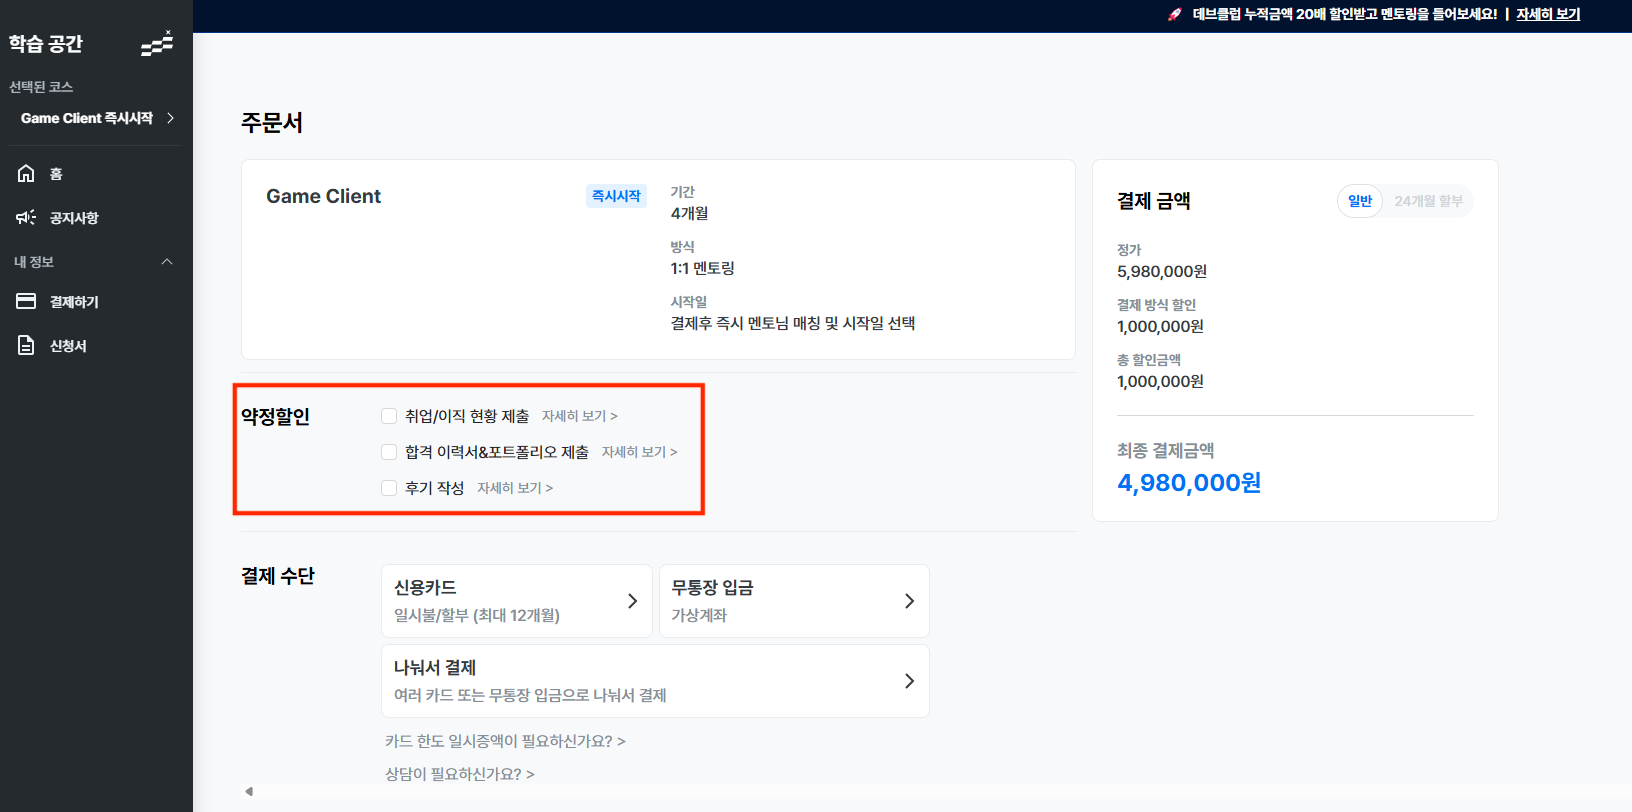Click the 4개월 duration text

click(689, 213)
